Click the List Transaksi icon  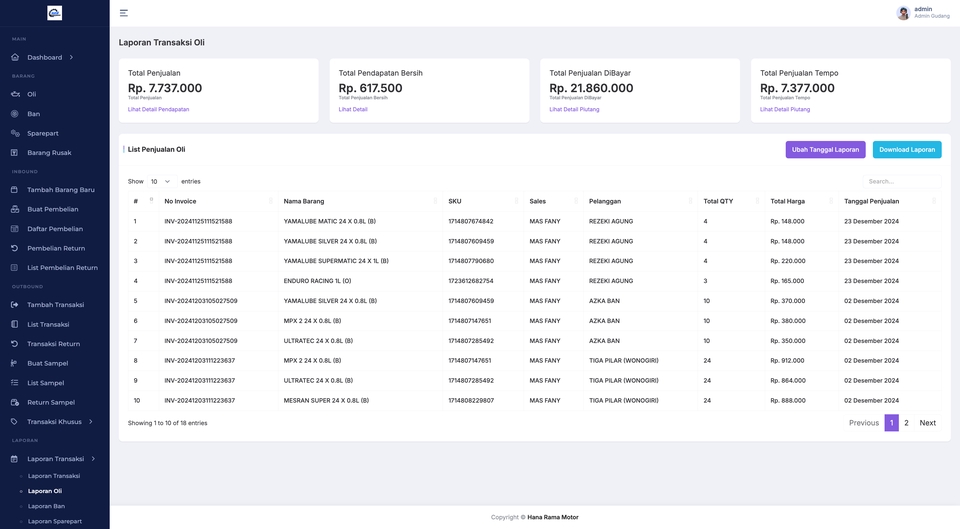point(15,324)
